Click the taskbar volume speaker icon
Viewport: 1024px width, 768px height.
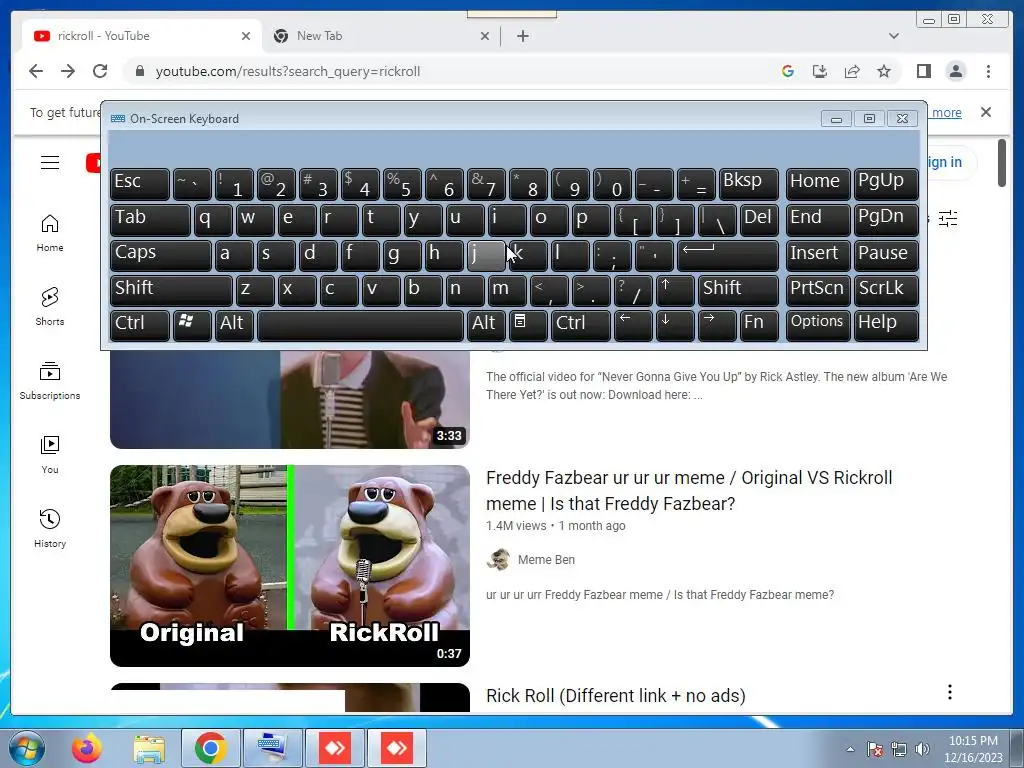click(922, 749)
